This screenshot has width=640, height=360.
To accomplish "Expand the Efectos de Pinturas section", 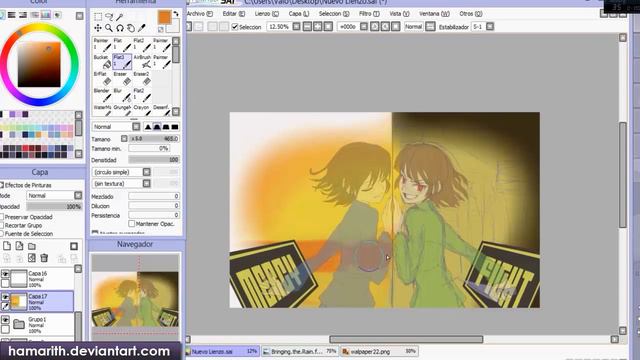I will (x=2, y=185).
